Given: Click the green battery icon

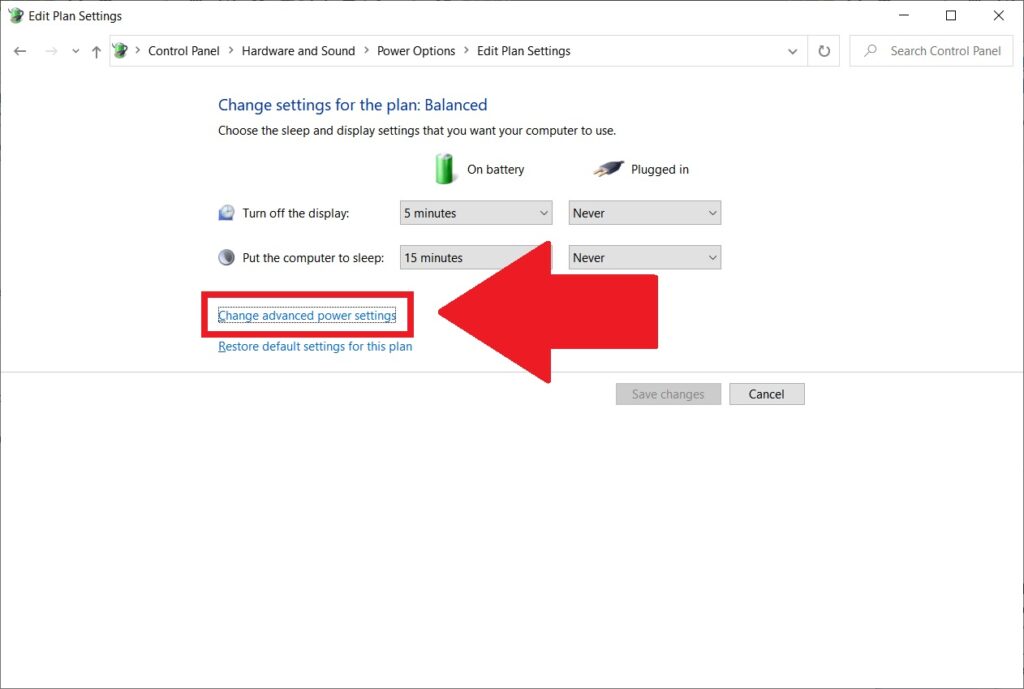Looking at the screenshot, I should tap(445, 168).
